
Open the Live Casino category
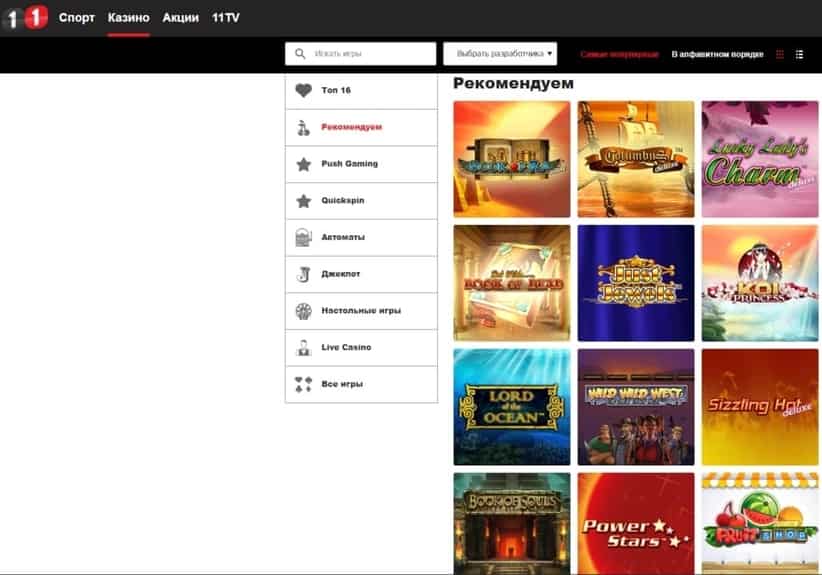click(x=361, y=348)
